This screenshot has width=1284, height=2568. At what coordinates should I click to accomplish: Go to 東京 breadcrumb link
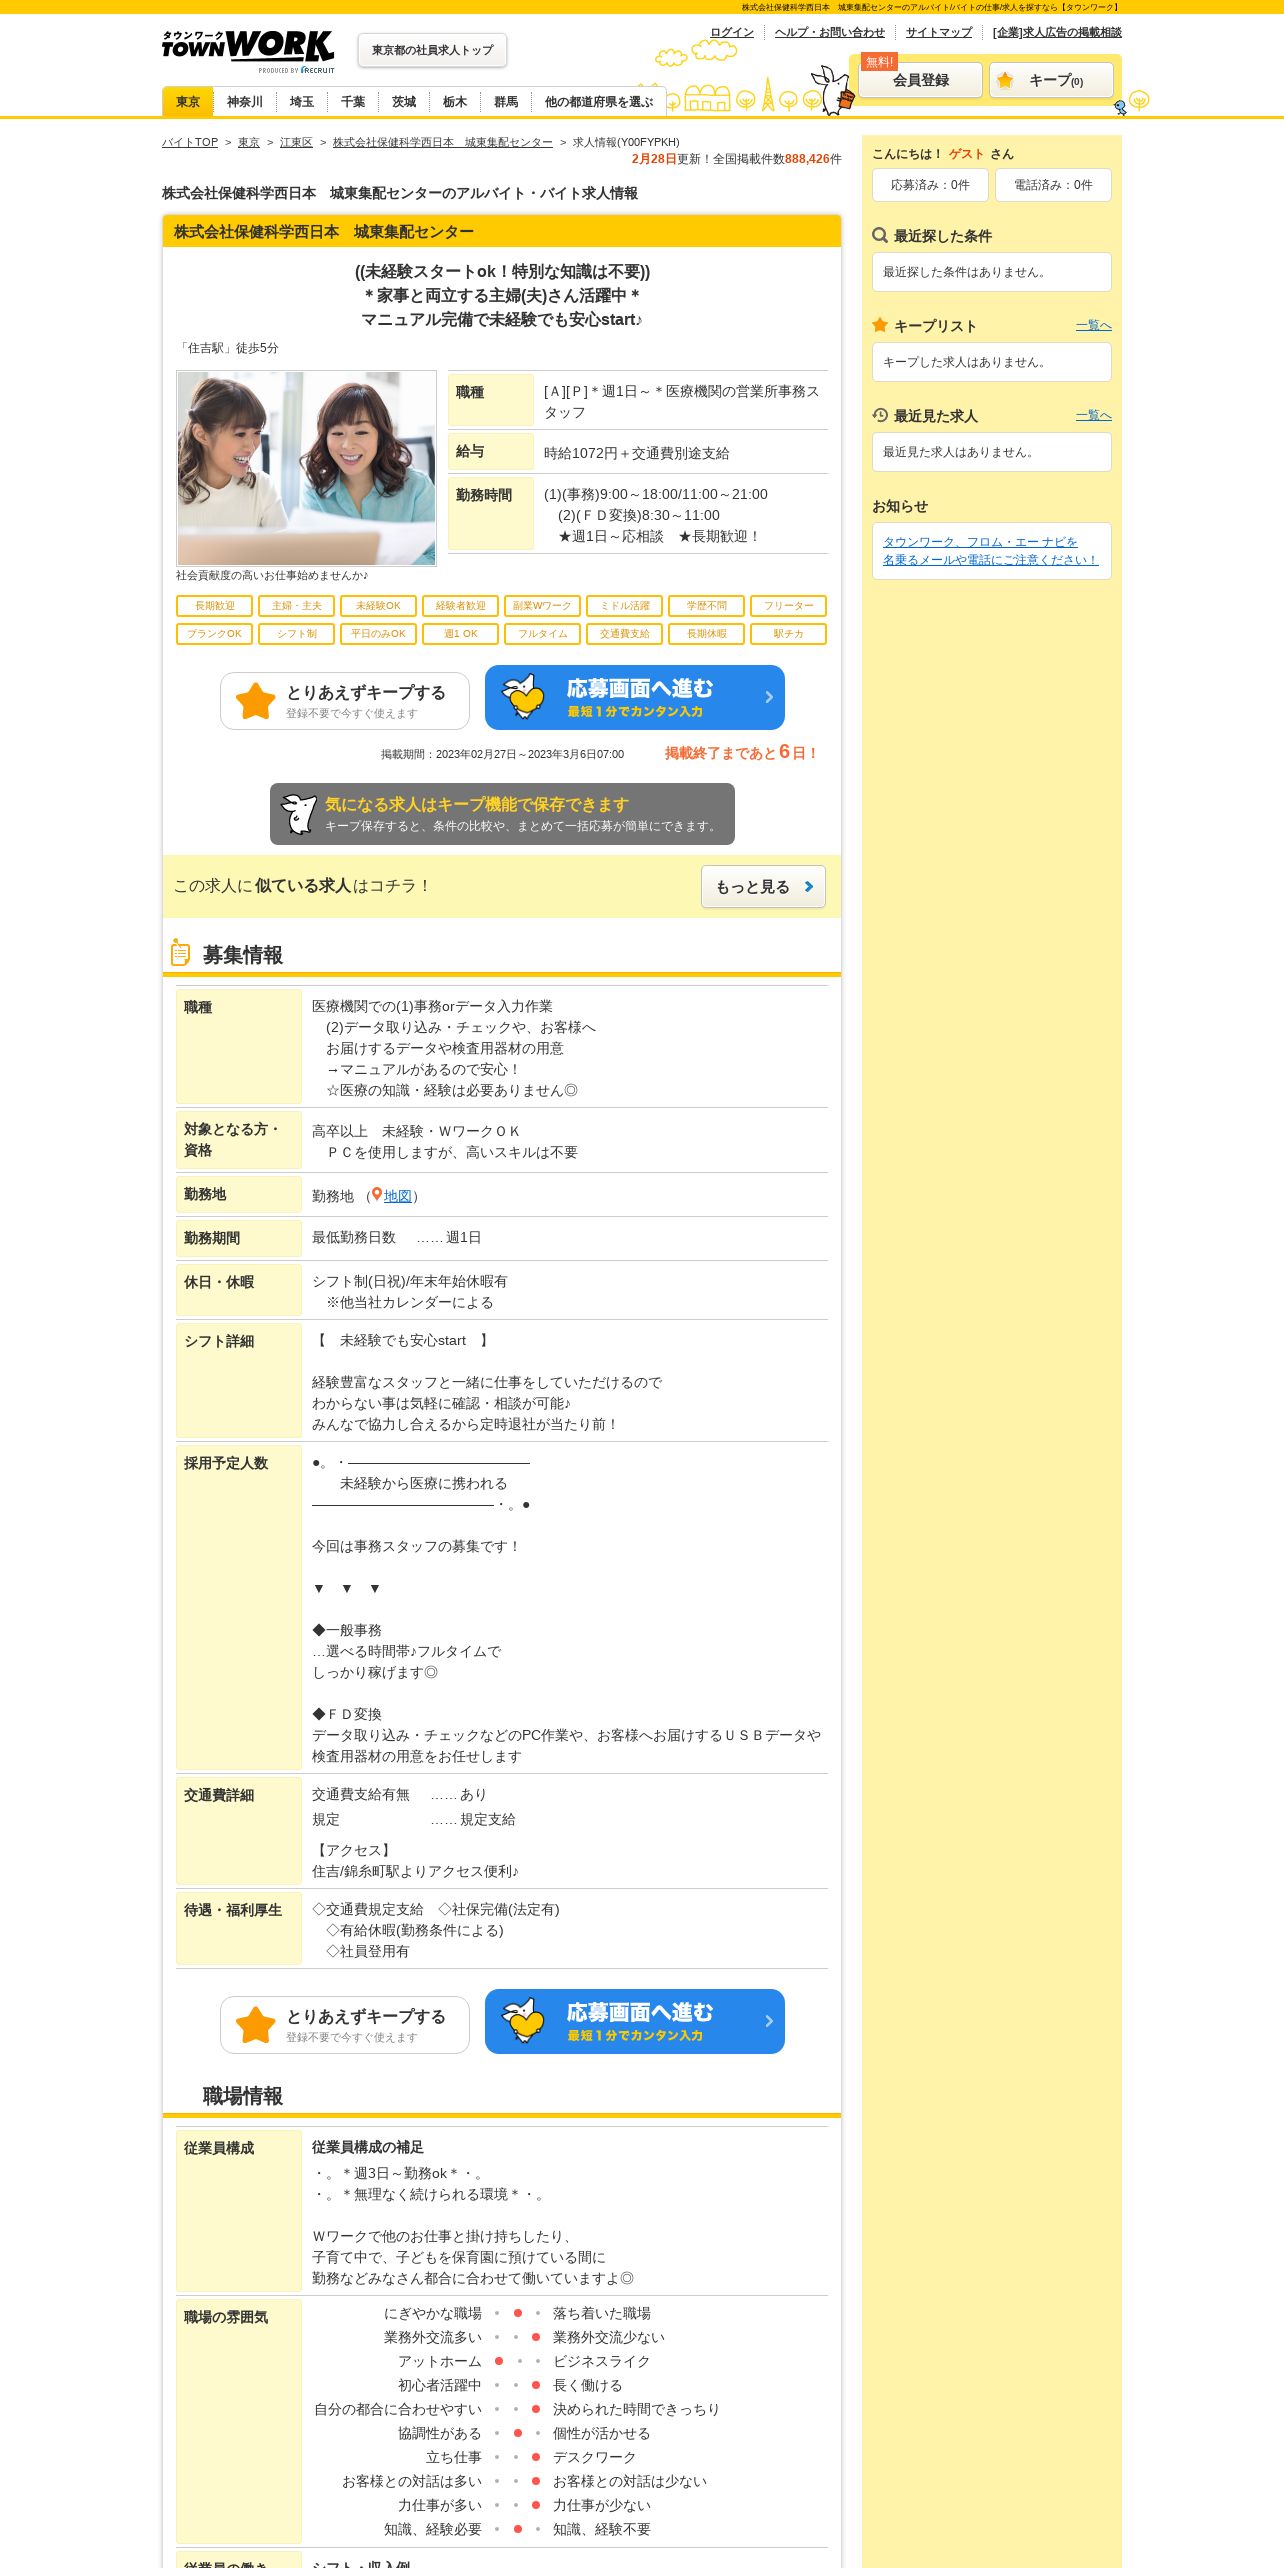(249, 142)
